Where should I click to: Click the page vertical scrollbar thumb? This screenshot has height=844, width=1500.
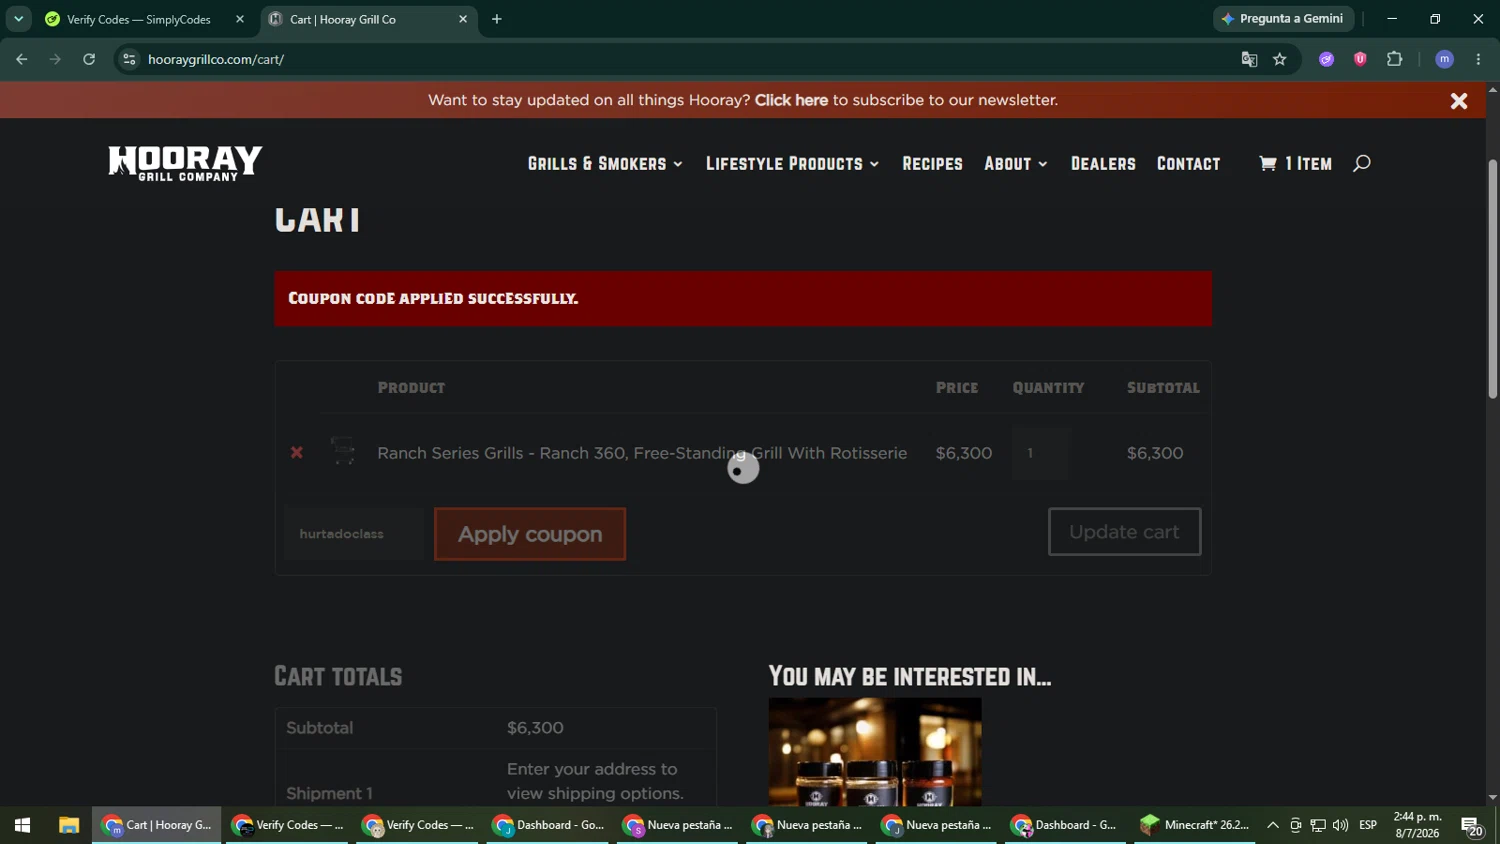point(1492,280)
